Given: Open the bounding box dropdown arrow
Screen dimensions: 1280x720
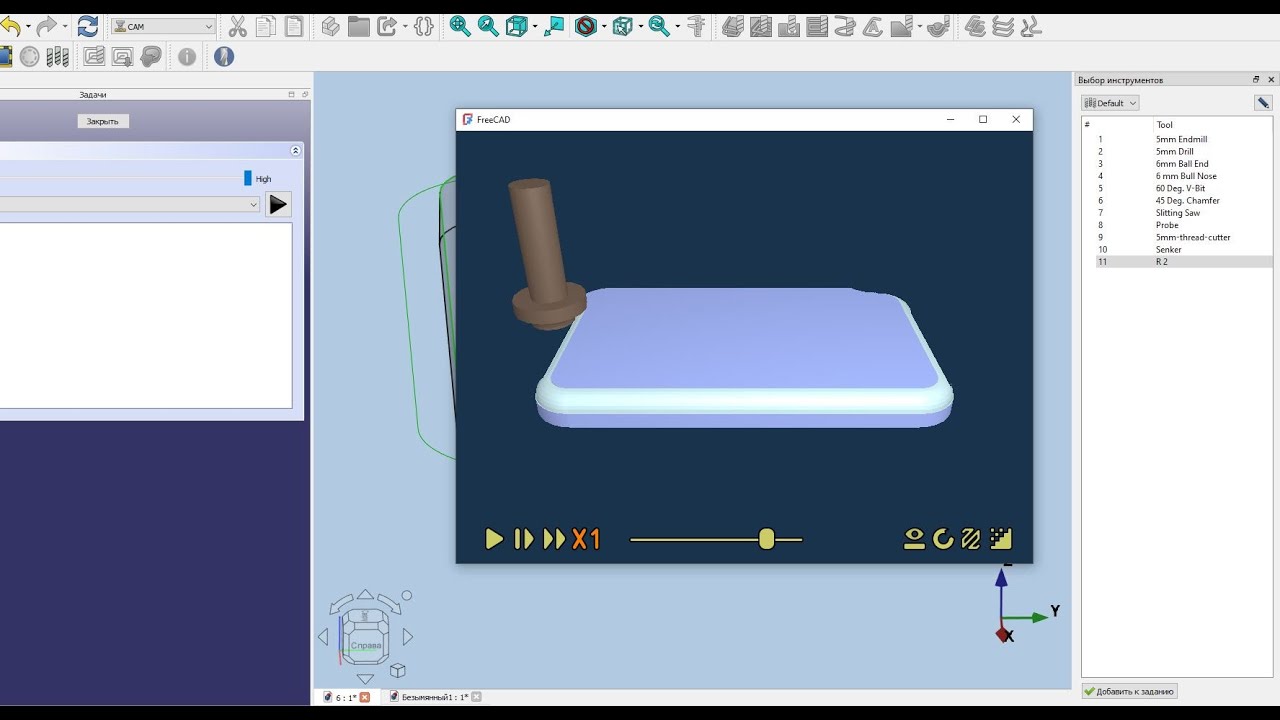Looking at the screenshot, I should 640,27.
